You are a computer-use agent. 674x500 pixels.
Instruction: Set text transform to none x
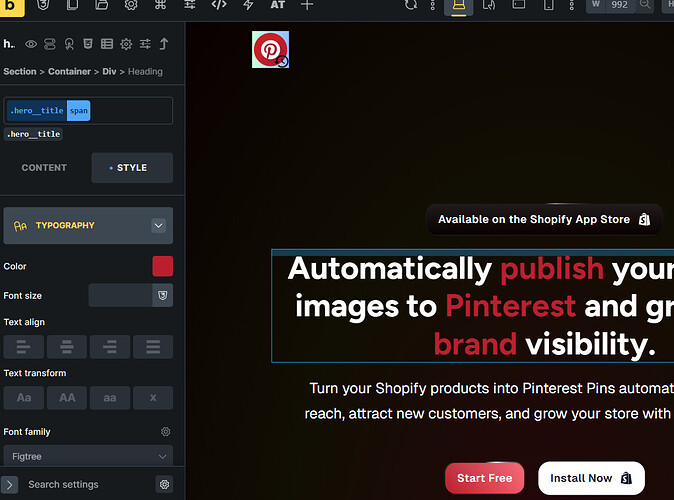(153, 398)
